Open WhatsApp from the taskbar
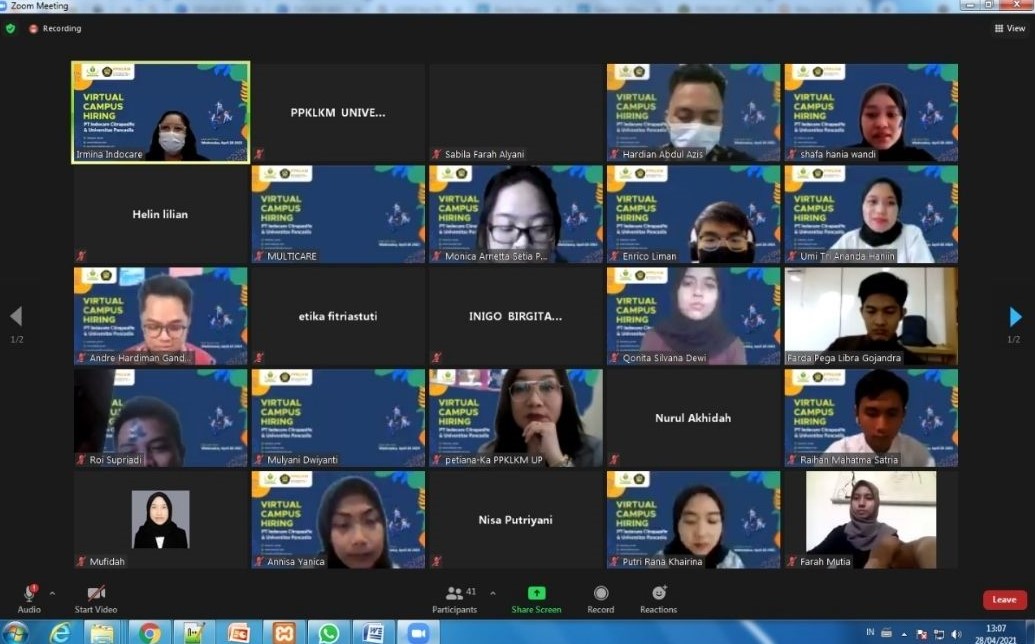Image resolution: width=1035 pixels, height=644 pixels. click(x=329, y=633)
